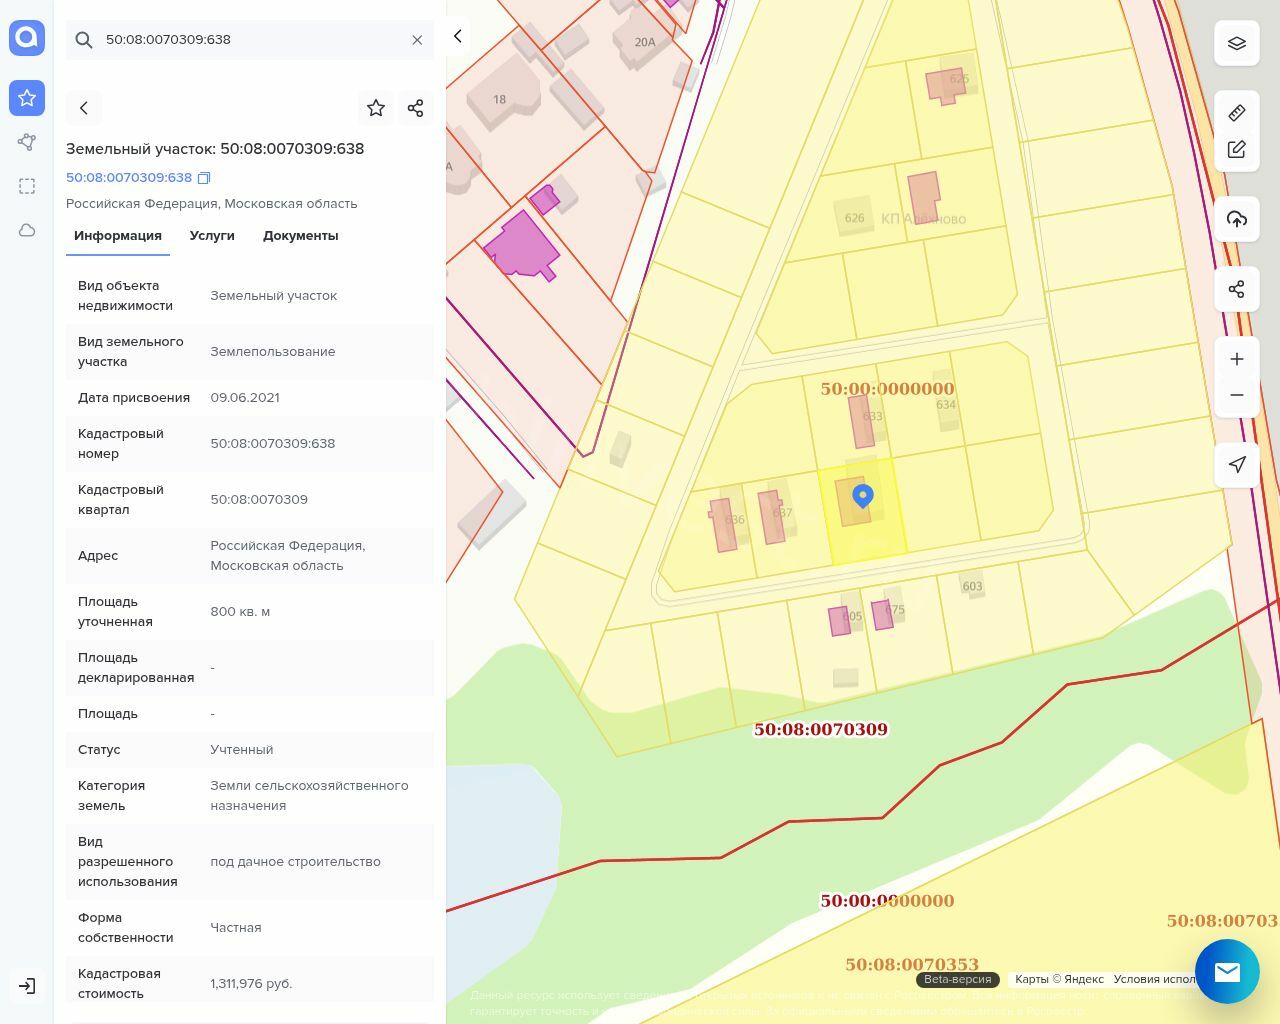Open the Документы tab
This screenshot has width=1280, height=1024.
pyautogui.click(x=300, y=236)
